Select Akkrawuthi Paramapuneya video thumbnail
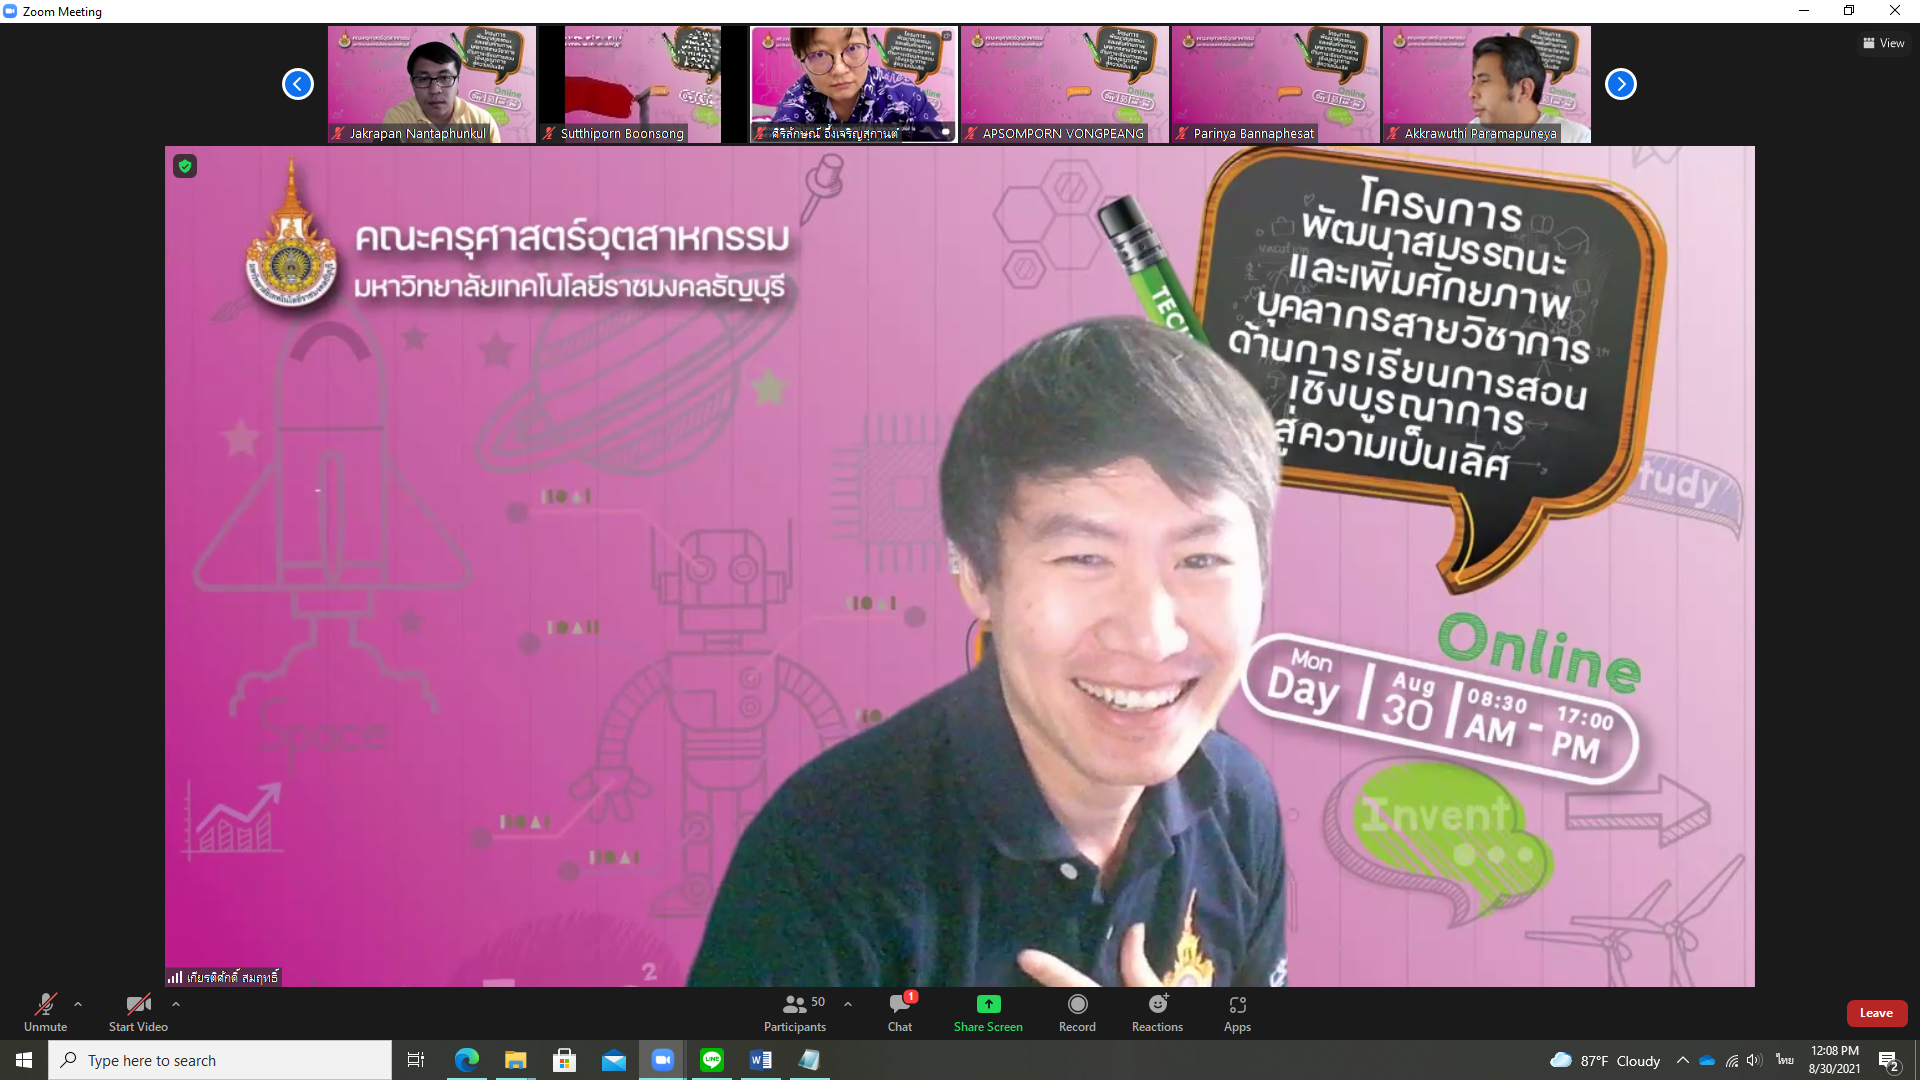Image resolution: width=1920 pixels, height=1080 pixels. point(1487,84)
